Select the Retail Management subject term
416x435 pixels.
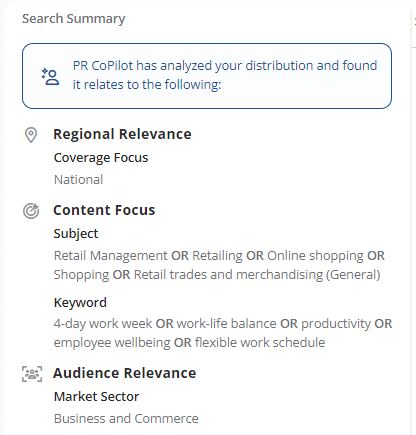pyautogui.click(x=111, y=256)
